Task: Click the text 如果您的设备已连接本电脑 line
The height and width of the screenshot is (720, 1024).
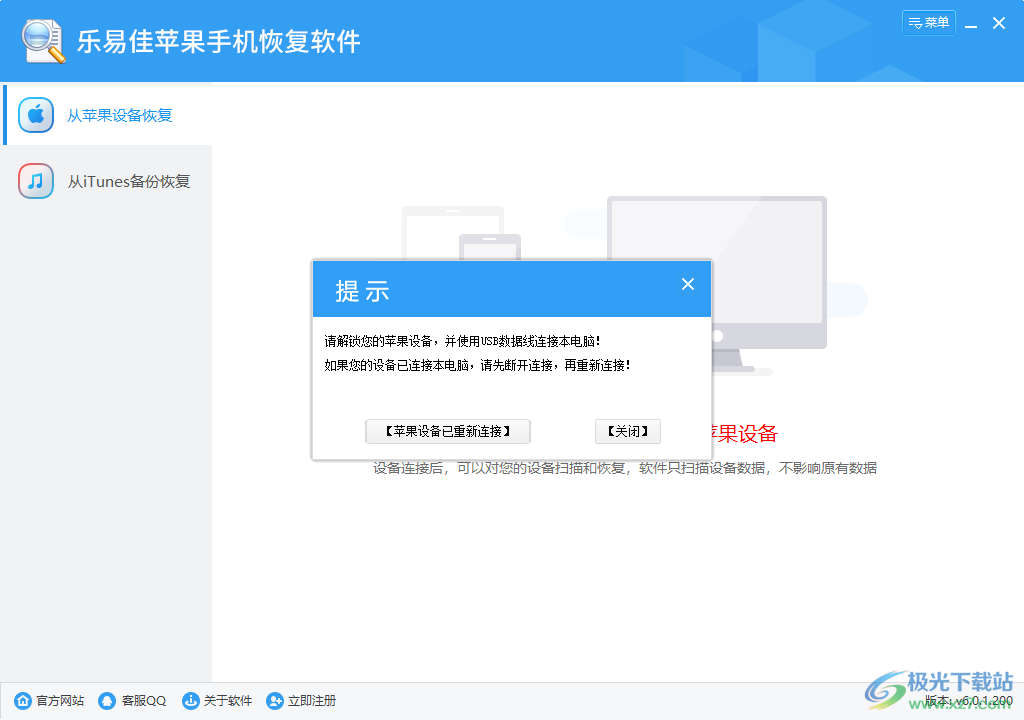Action: pyautogui.click(x=477, y=365)
